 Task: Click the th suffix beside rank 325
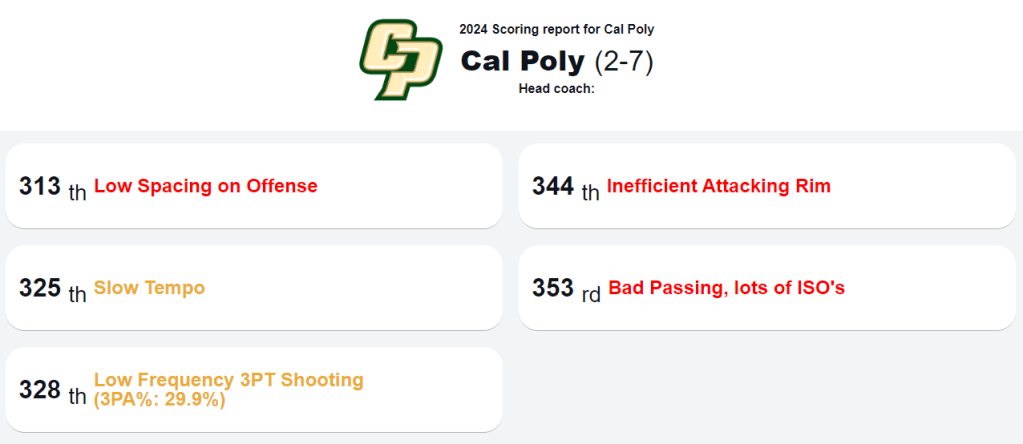tap(77, 294)
